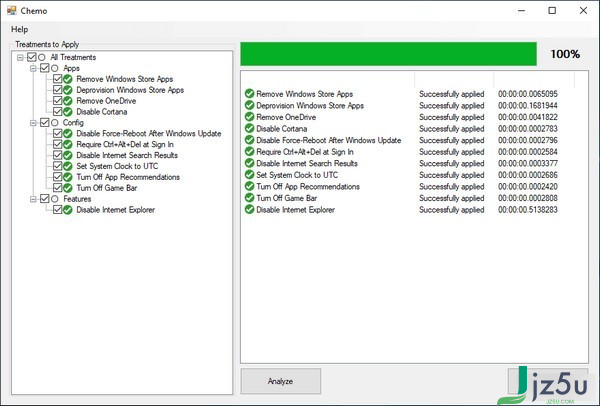Select Turn Off App Recommendations tree label
600x406 pixels.
point(128,177)
